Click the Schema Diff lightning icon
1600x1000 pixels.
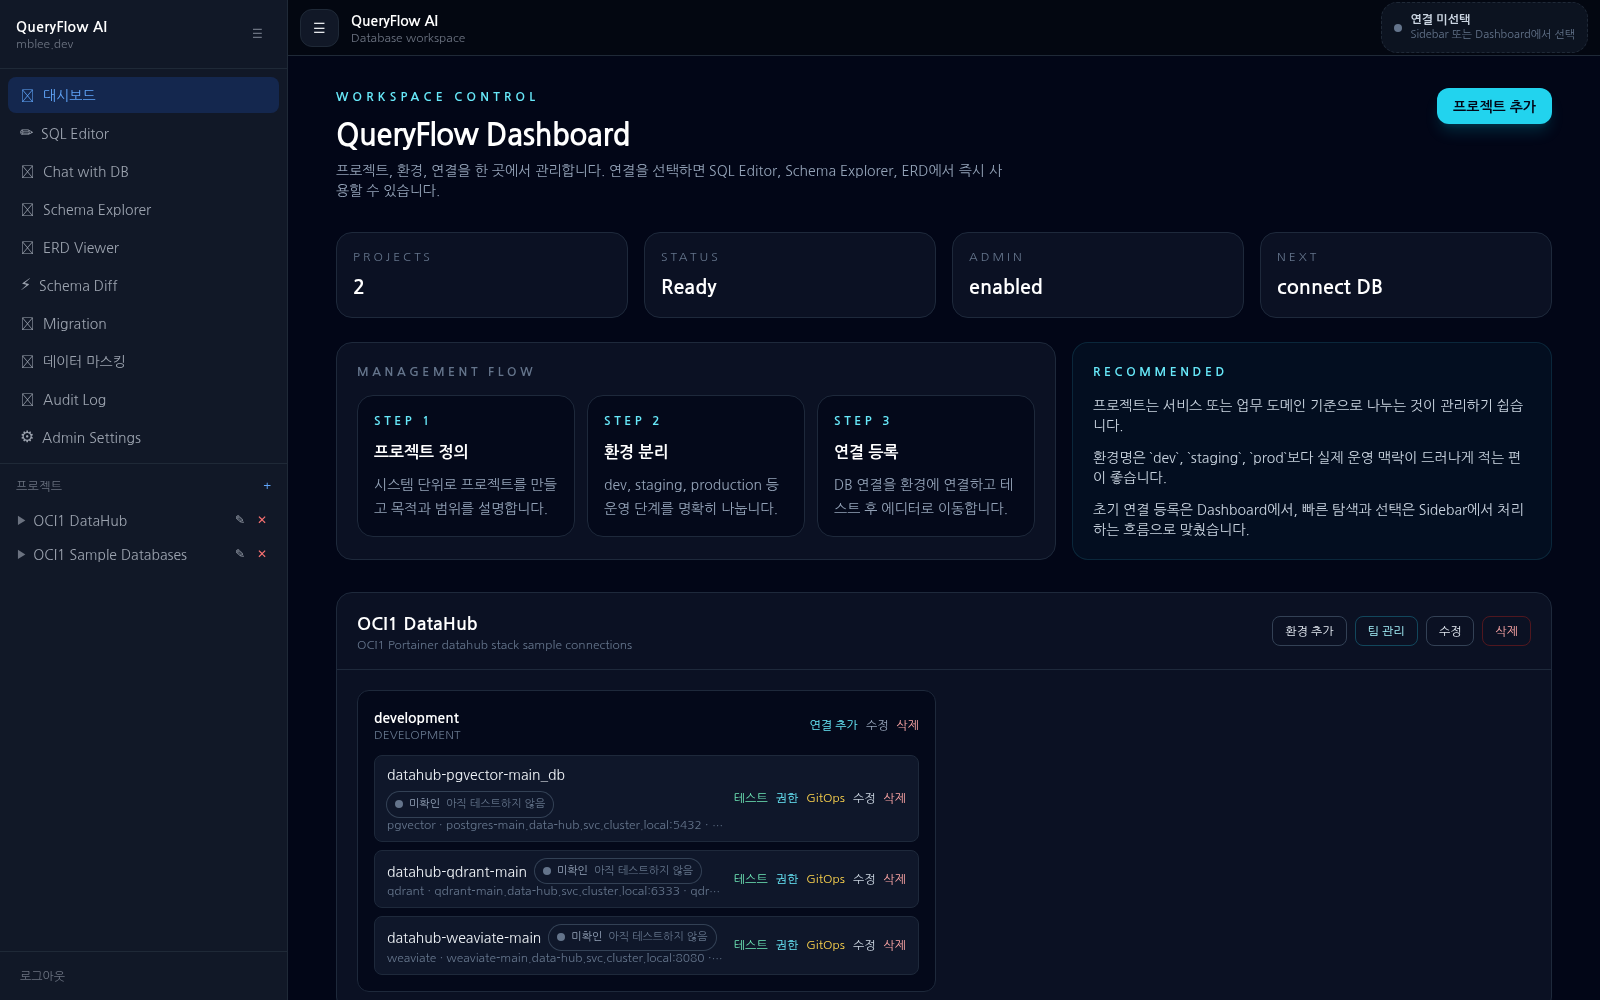pyautogui.click(x=25, y=285)
